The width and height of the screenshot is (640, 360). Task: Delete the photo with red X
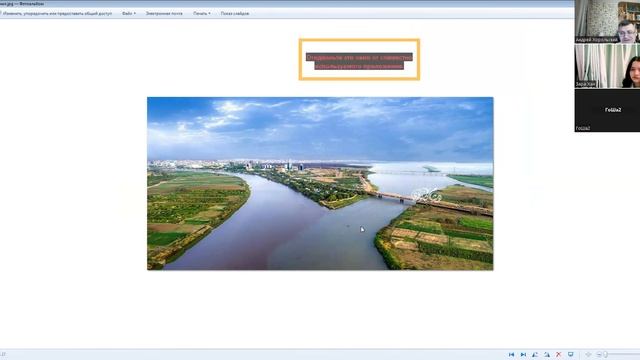point(558,355)
